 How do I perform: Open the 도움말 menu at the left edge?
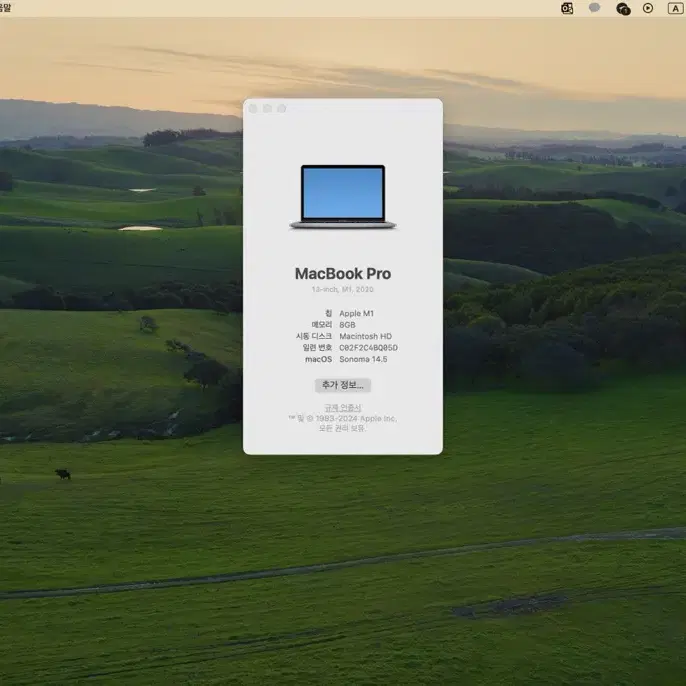5,7
